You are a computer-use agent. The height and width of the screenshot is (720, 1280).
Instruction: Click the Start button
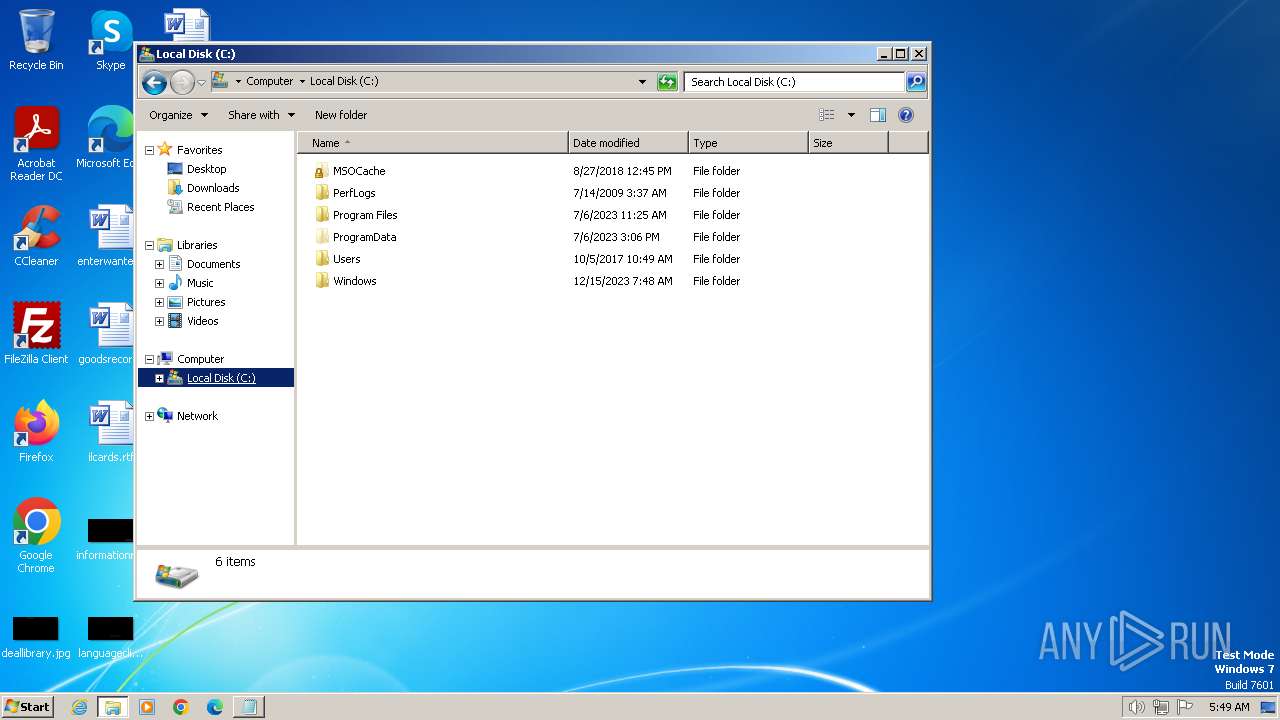click(x=27, y=706)
